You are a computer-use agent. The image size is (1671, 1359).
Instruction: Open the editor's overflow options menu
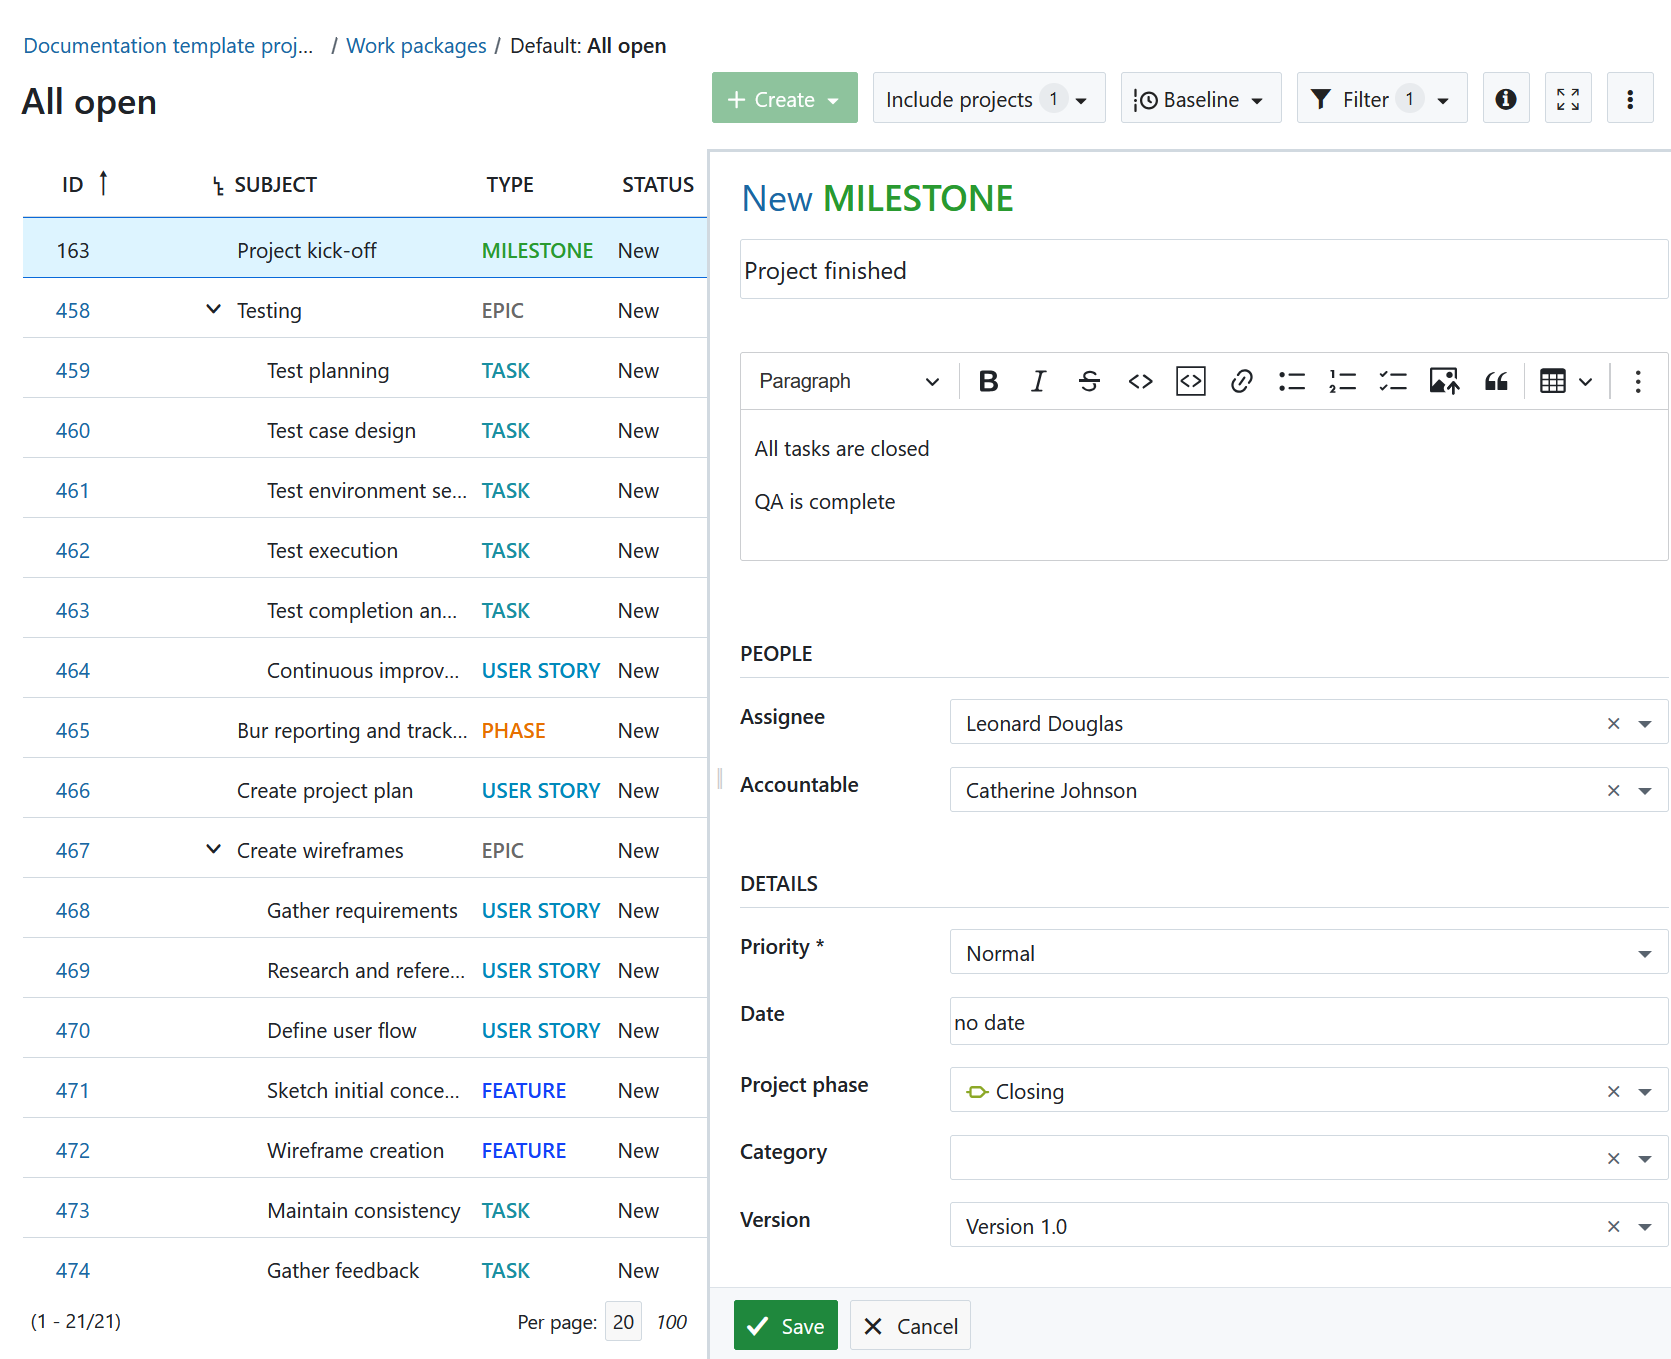pyautogui.click(x=1637, y=381)
